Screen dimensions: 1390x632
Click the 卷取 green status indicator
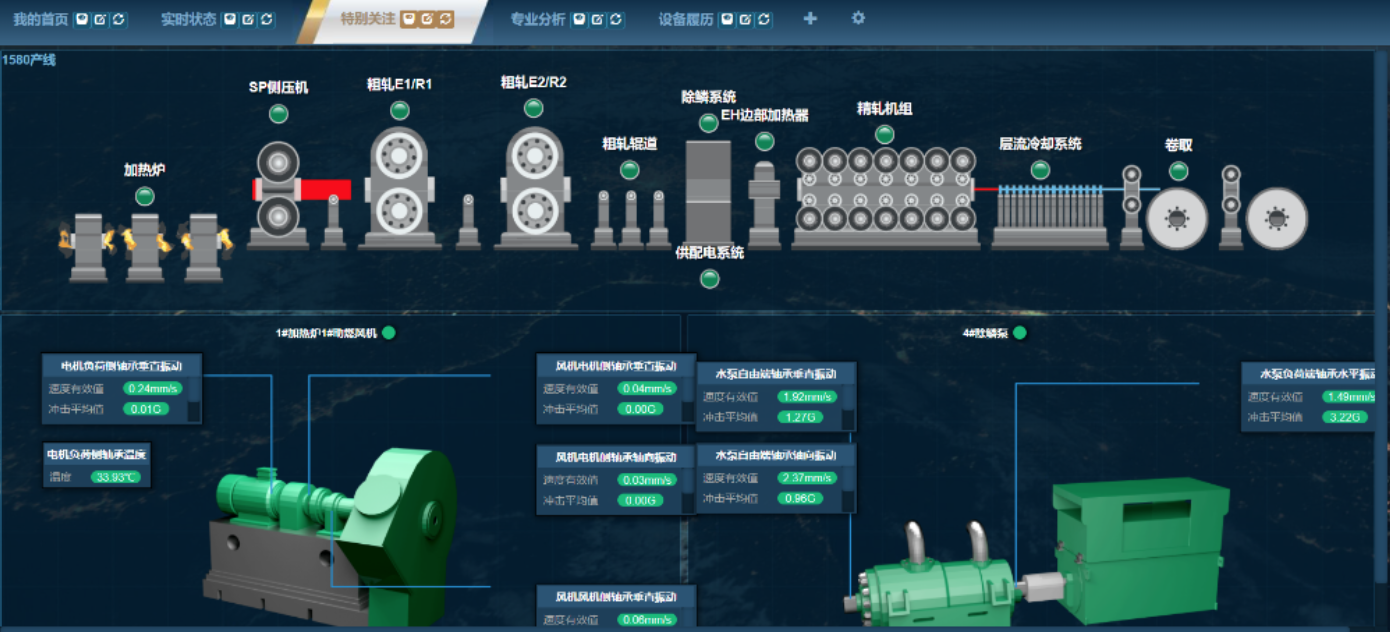coord(1179,171)
